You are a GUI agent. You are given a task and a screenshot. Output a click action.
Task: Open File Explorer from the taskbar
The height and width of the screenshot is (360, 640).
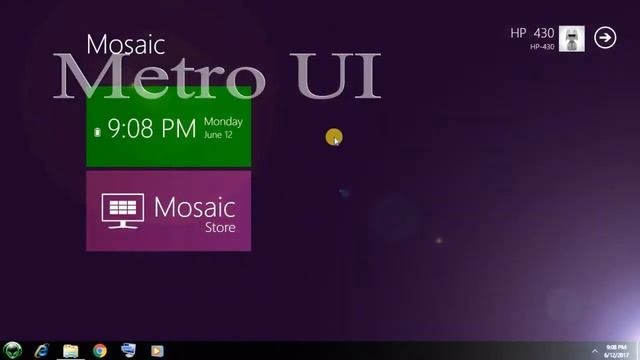(x=71, y=351)
